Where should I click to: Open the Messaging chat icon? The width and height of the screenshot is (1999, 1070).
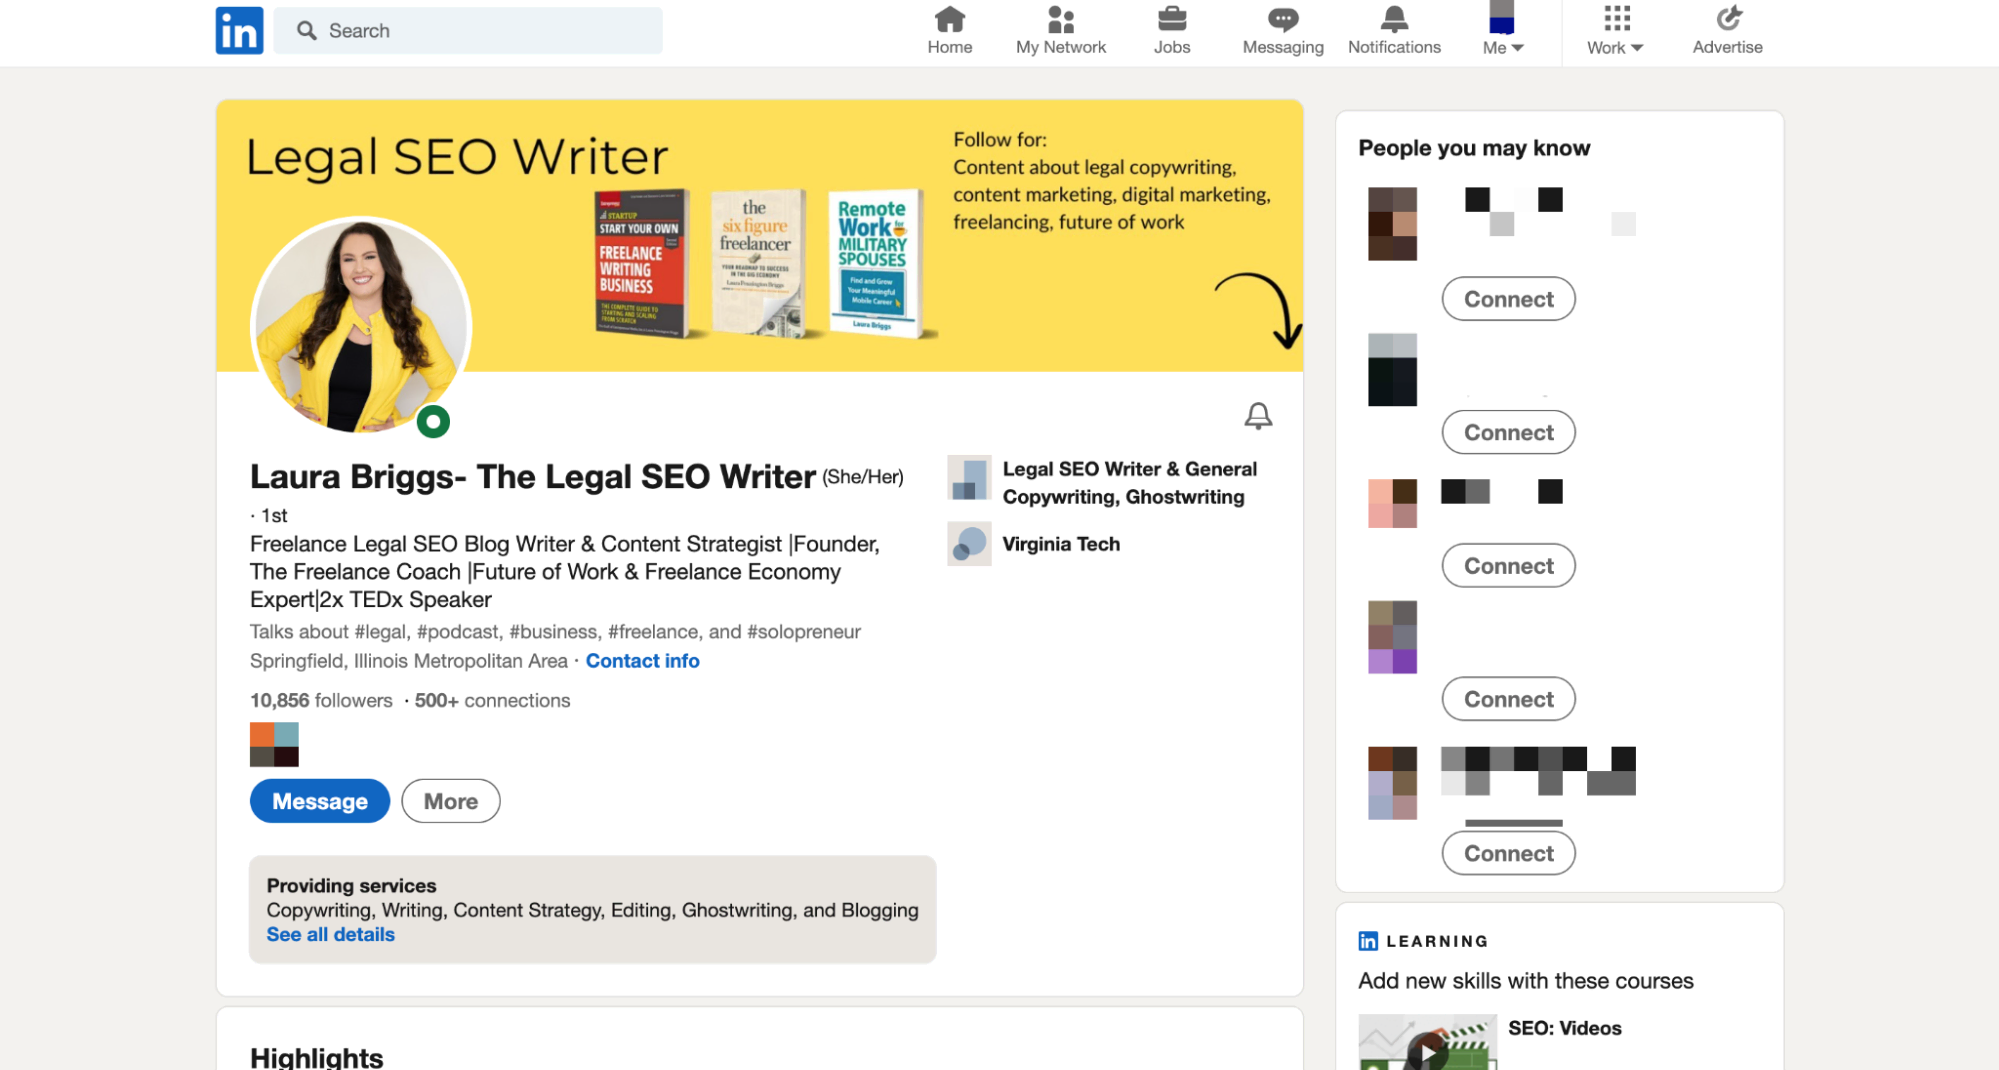1282,20
